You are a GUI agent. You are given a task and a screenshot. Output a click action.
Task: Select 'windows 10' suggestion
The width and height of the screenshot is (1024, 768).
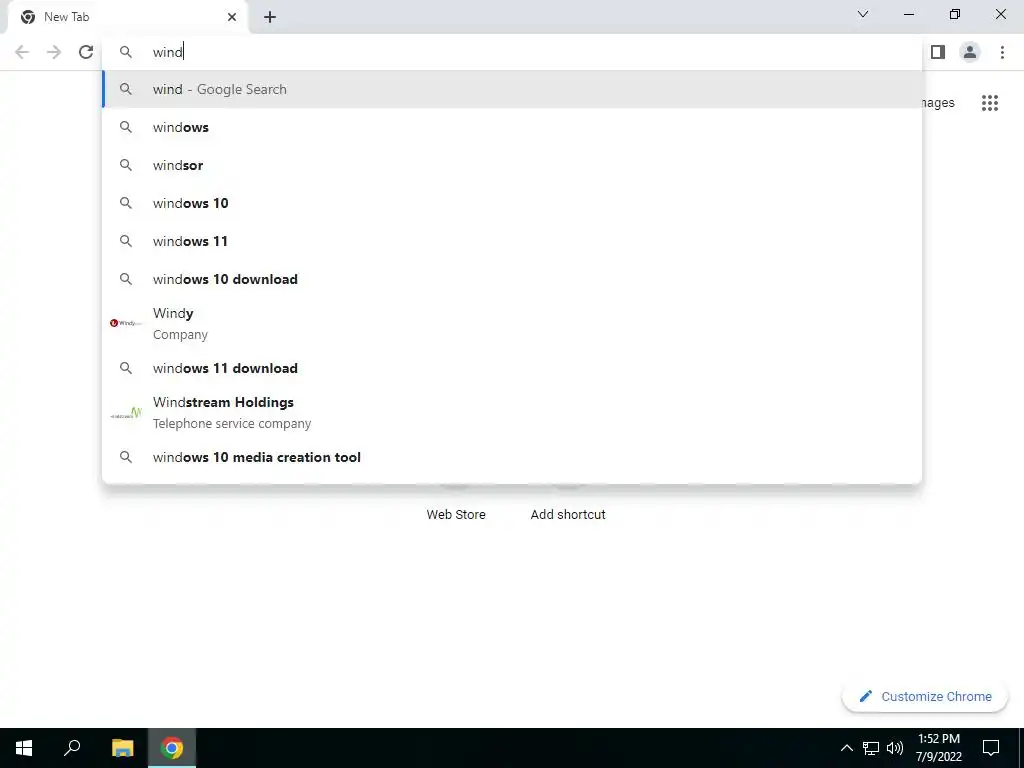[512, 203]
